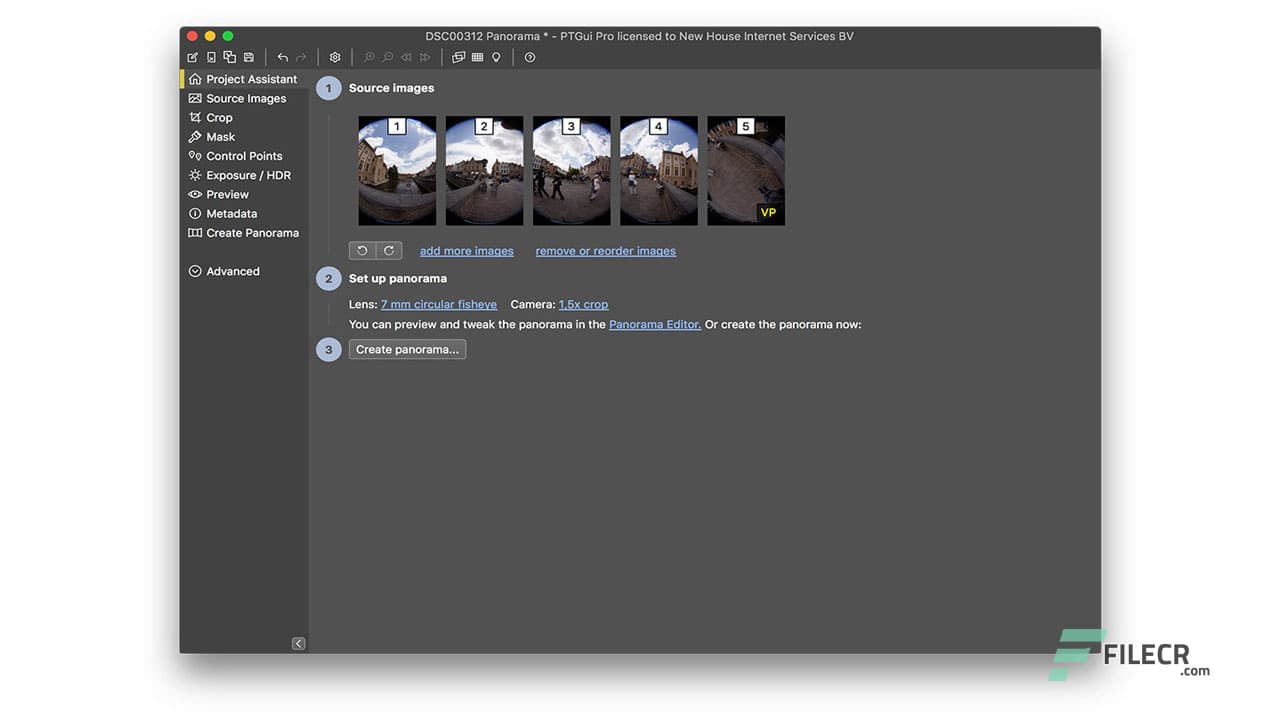Rotate the selected image counterclockwise

[x=363, y=250]
